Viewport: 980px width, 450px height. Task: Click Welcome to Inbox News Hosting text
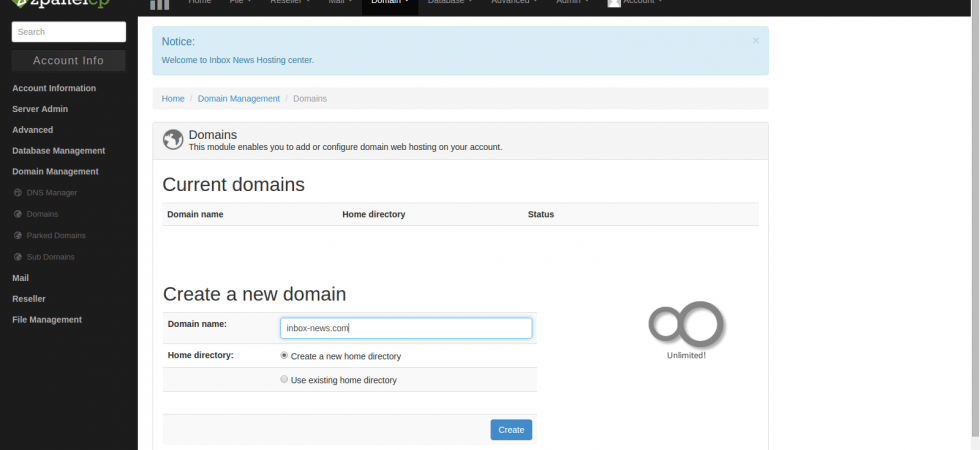(x=238, y=60)
